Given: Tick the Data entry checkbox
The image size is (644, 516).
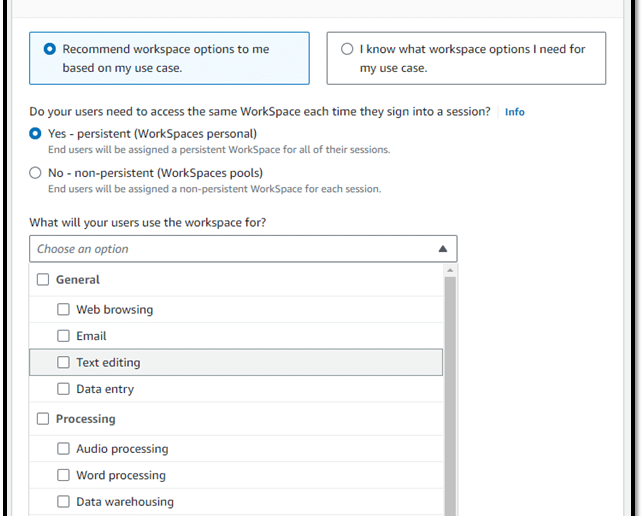Looking at the screenshot, I should pyautogui.click(x=63, y=389).
